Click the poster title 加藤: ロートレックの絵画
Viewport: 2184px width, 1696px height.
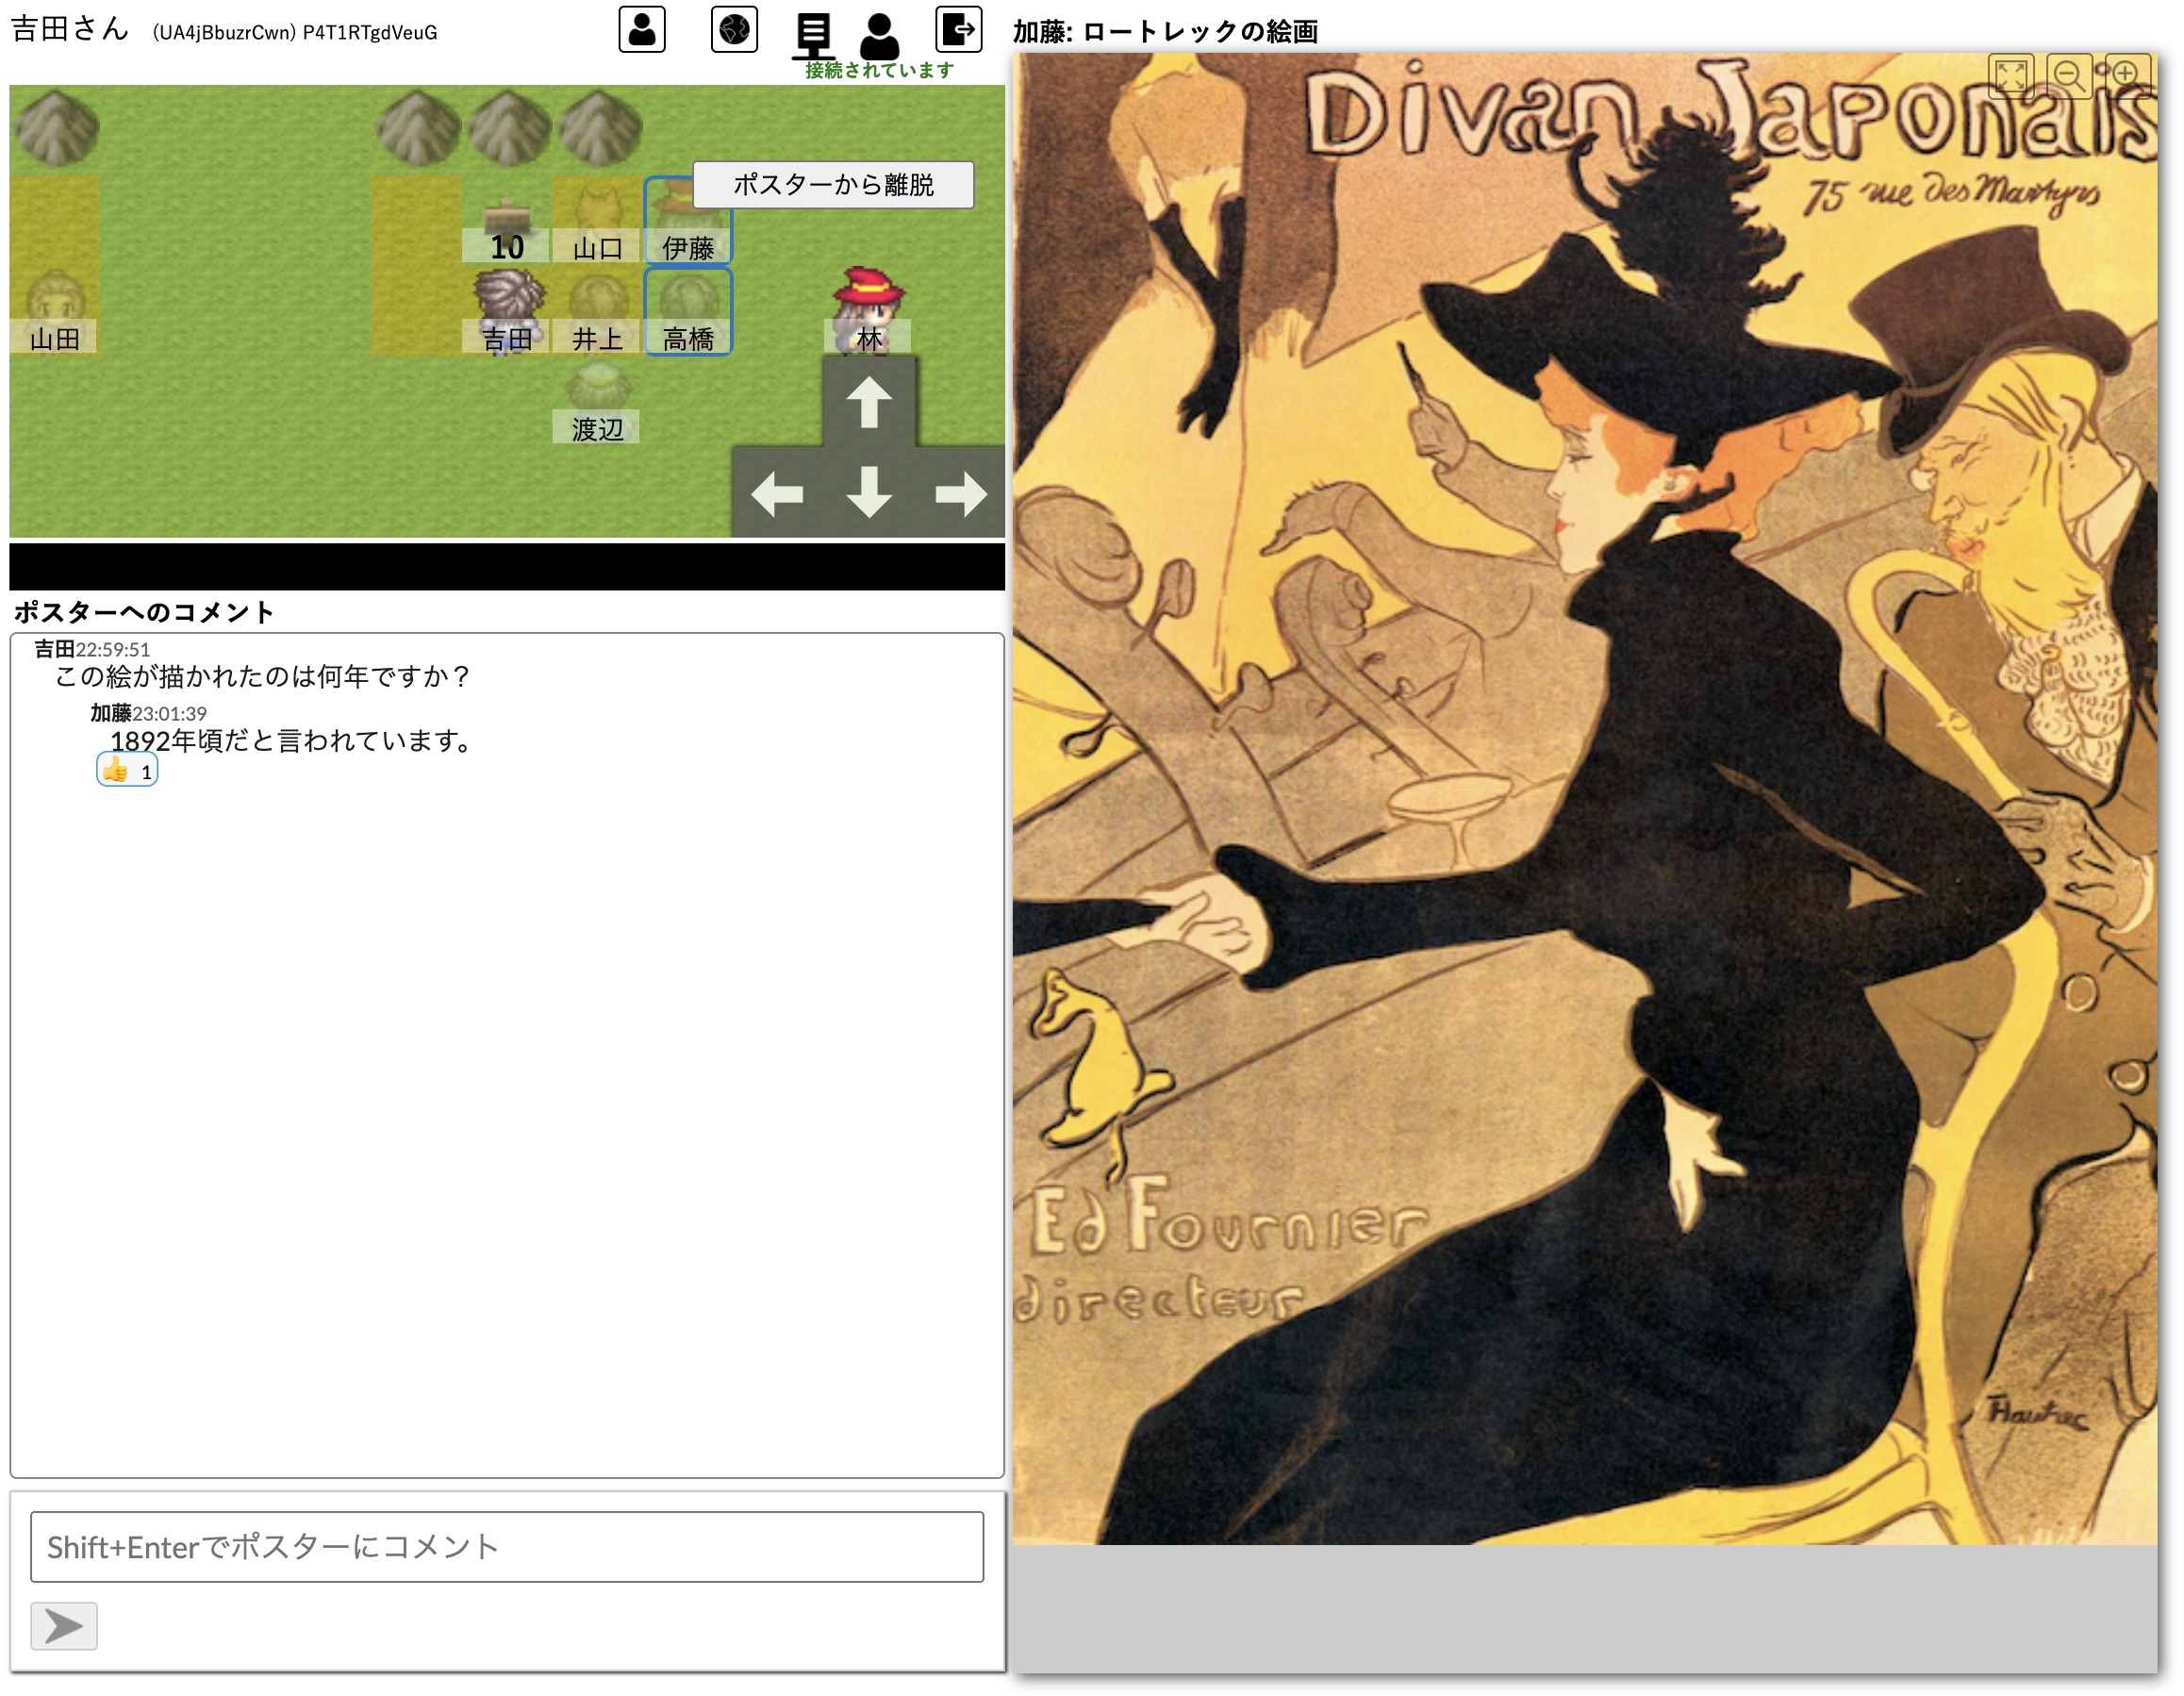(1166, 32)
